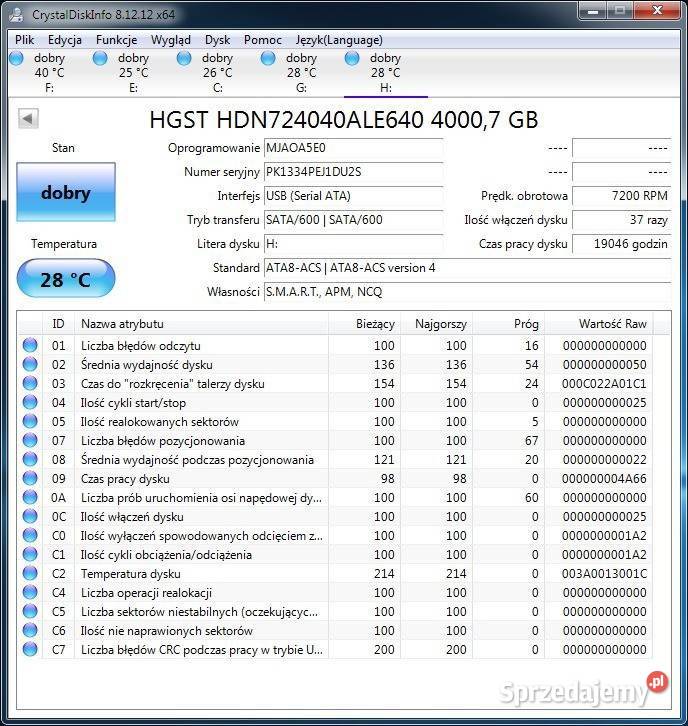Viewport: 688px width, 726px height.
Task: Click status orb for attribute 05 reallocated sectors
Action: (x=30, y=422)
